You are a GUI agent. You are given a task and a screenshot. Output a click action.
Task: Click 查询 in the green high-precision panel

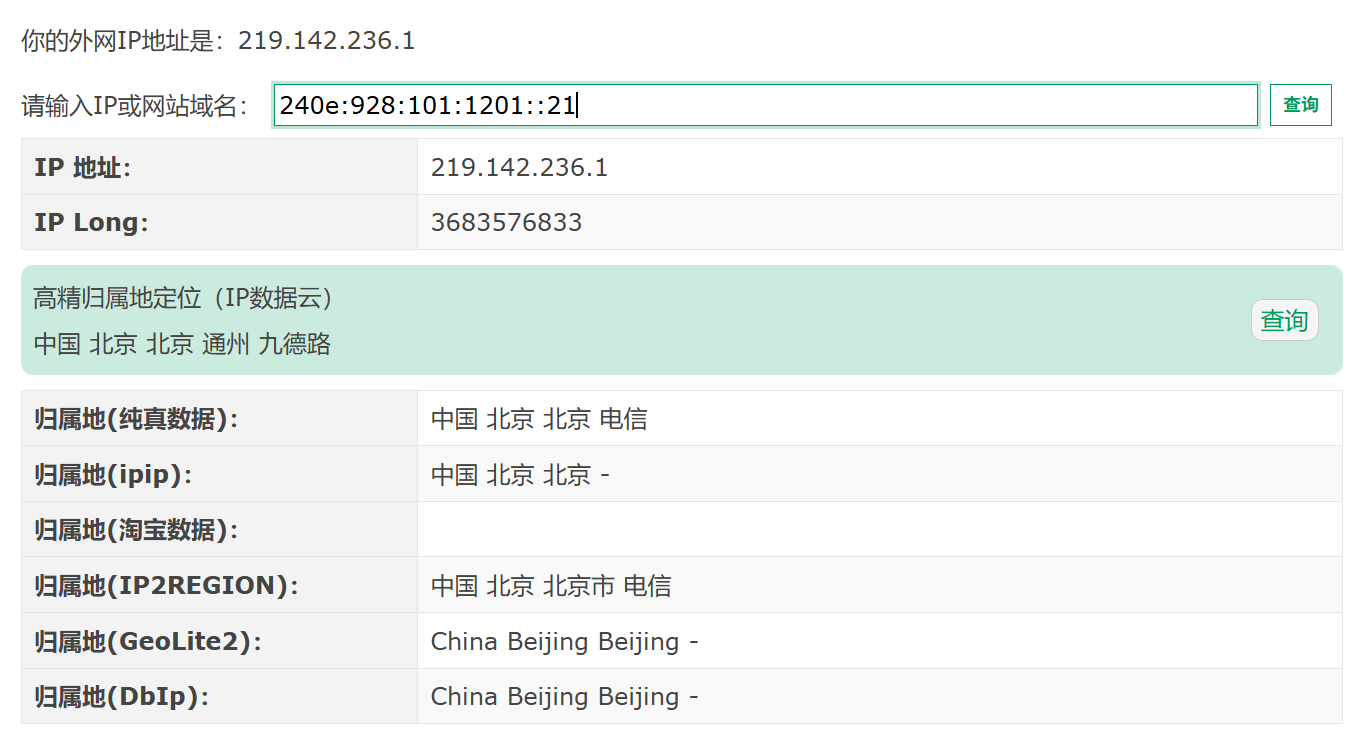tap(1284, 320)
